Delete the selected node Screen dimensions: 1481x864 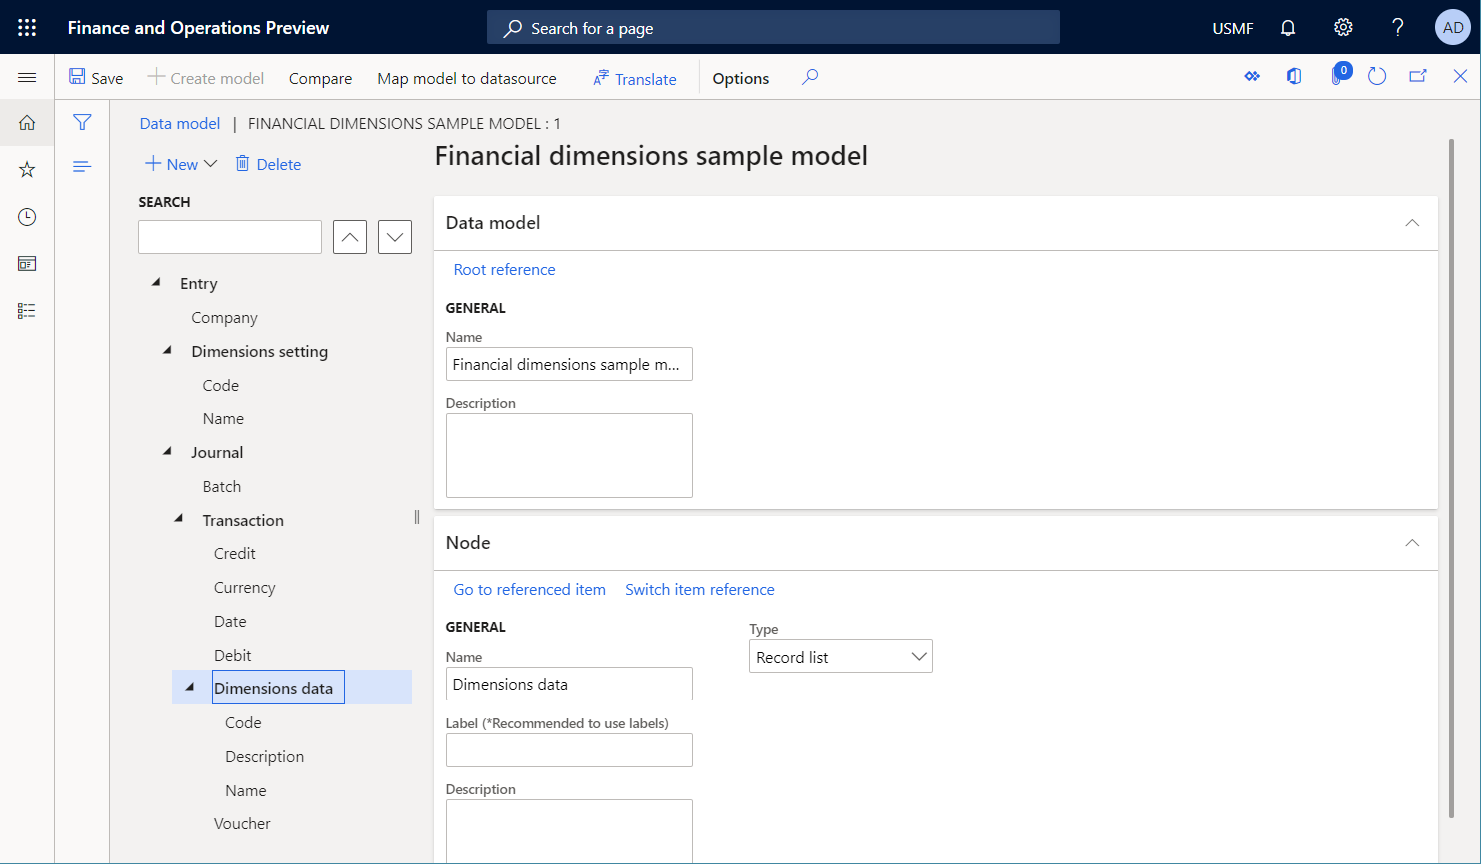tap(268, 164)
